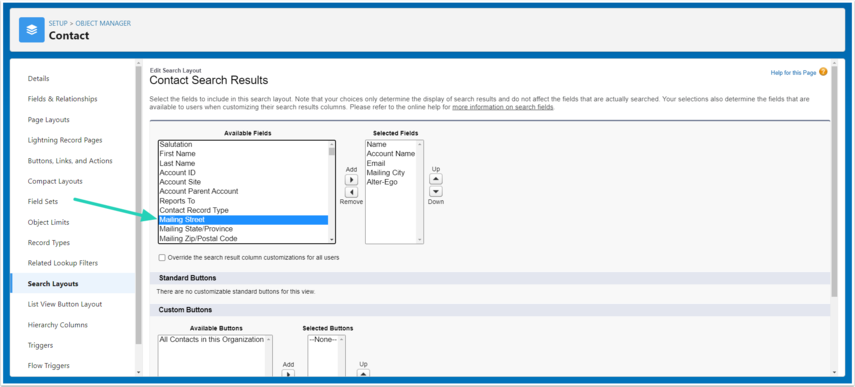Select All Contacts in this Organization button
This screenshot has width=855, height=387.
(212, 340)
